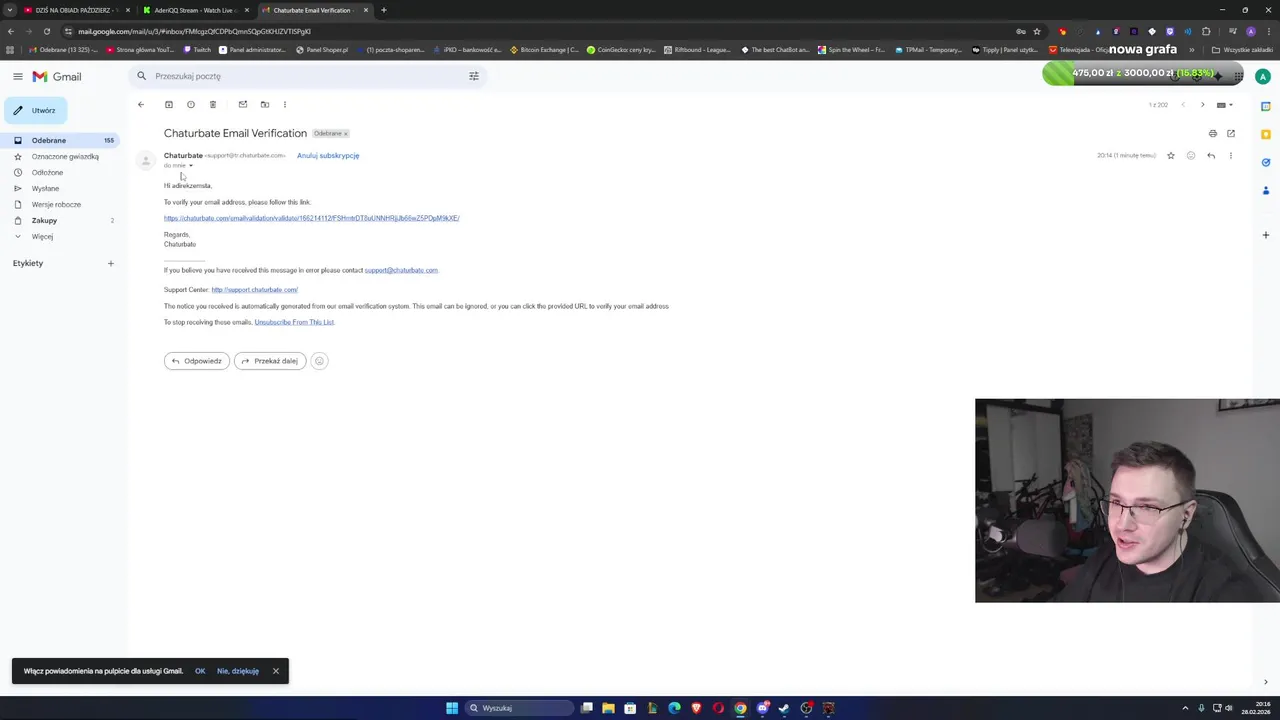This screenshot has height=720, width=1280.
Task: Open the Gmail main menu hamburger
Action: pyautogui.click(x=17, y=76)
